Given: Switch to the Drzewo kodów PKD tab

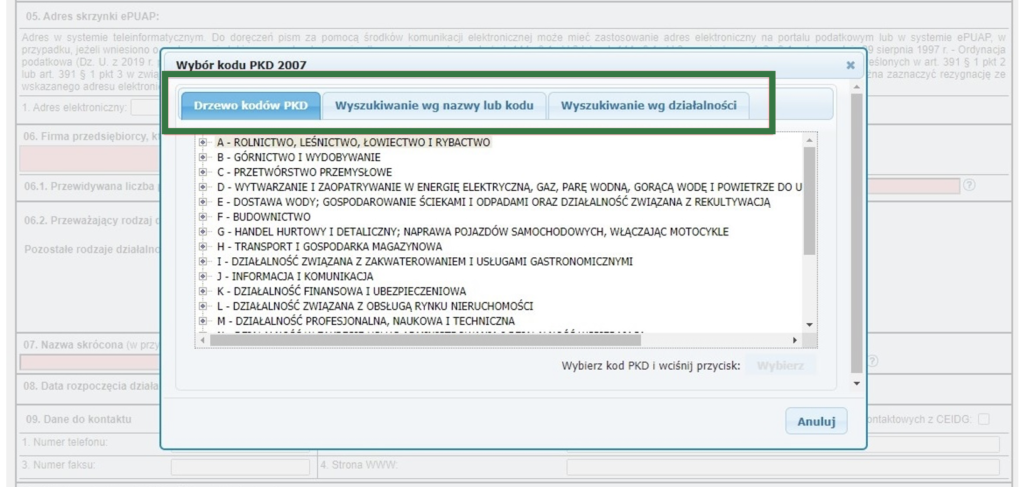Looking at the screenshot, I should (251, 106).
